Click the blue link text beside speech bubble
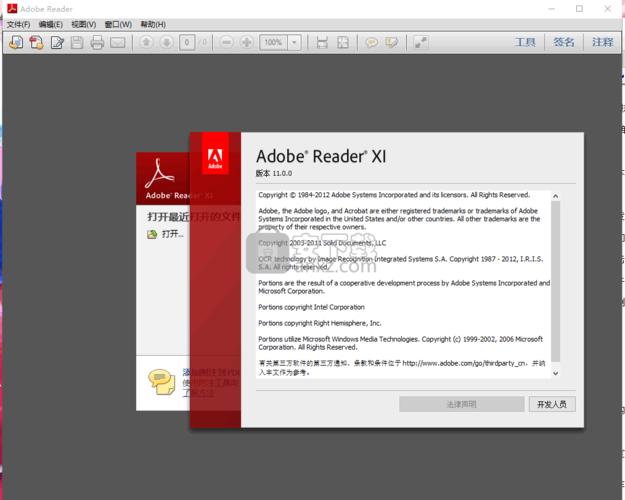 (x=211, y=382)
